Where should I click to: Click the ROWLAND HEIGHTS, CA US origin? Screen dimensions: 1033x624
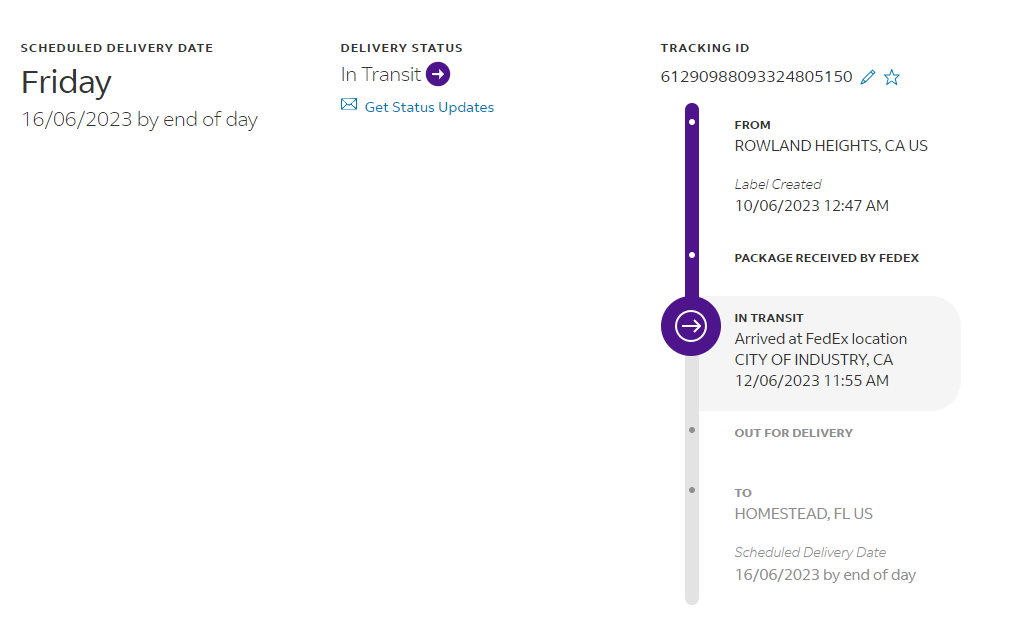tap(831, 146)
